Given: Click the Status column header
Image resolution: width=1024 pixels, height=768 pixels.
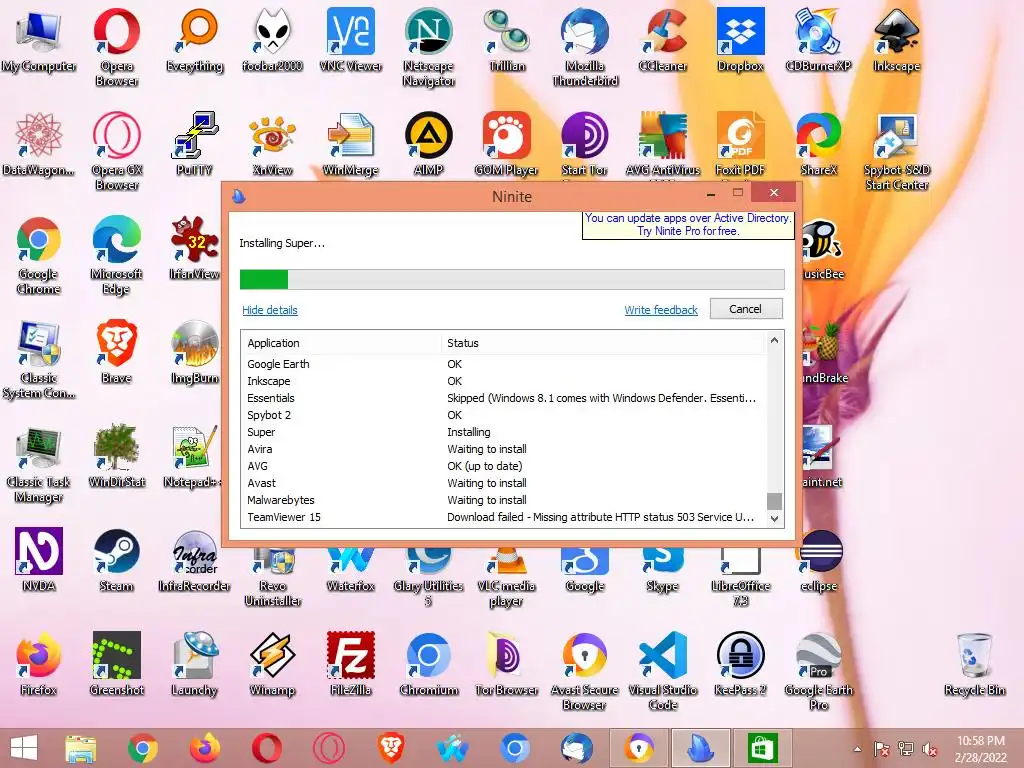Looking at the screenshot, I should coord(602,343).
